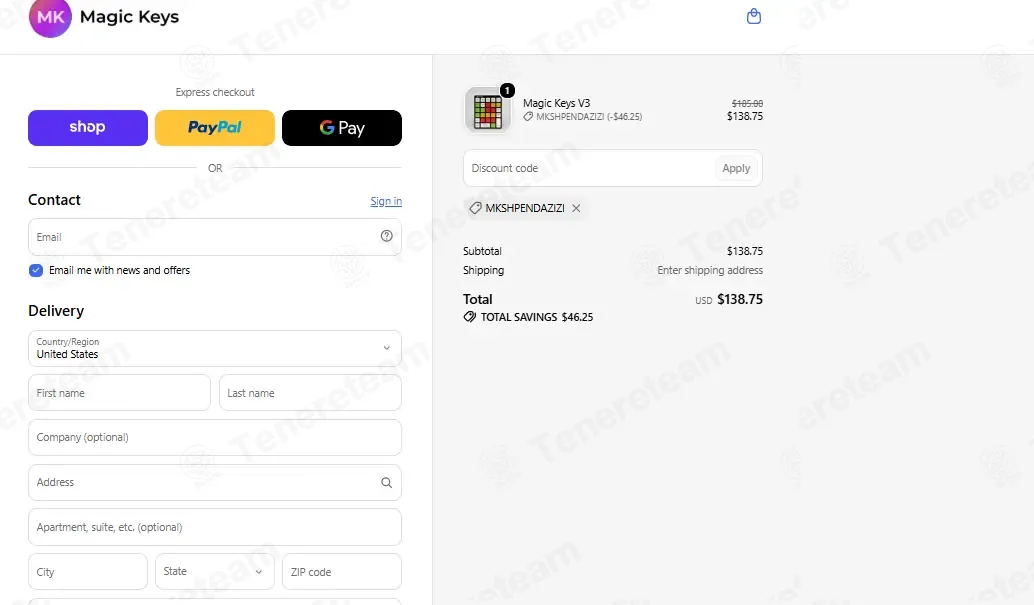Click into the Email field

point(204,237)
